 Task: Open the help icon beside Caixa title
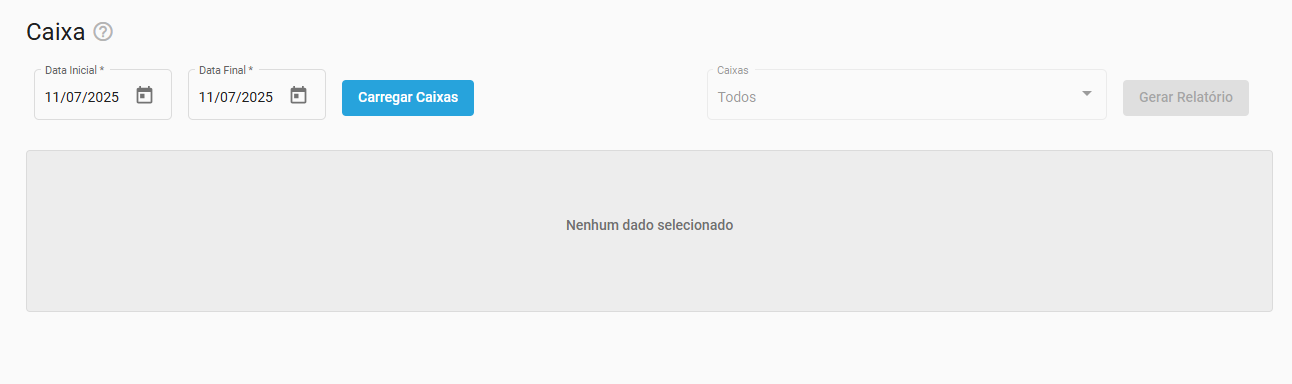tap(103, 32)
